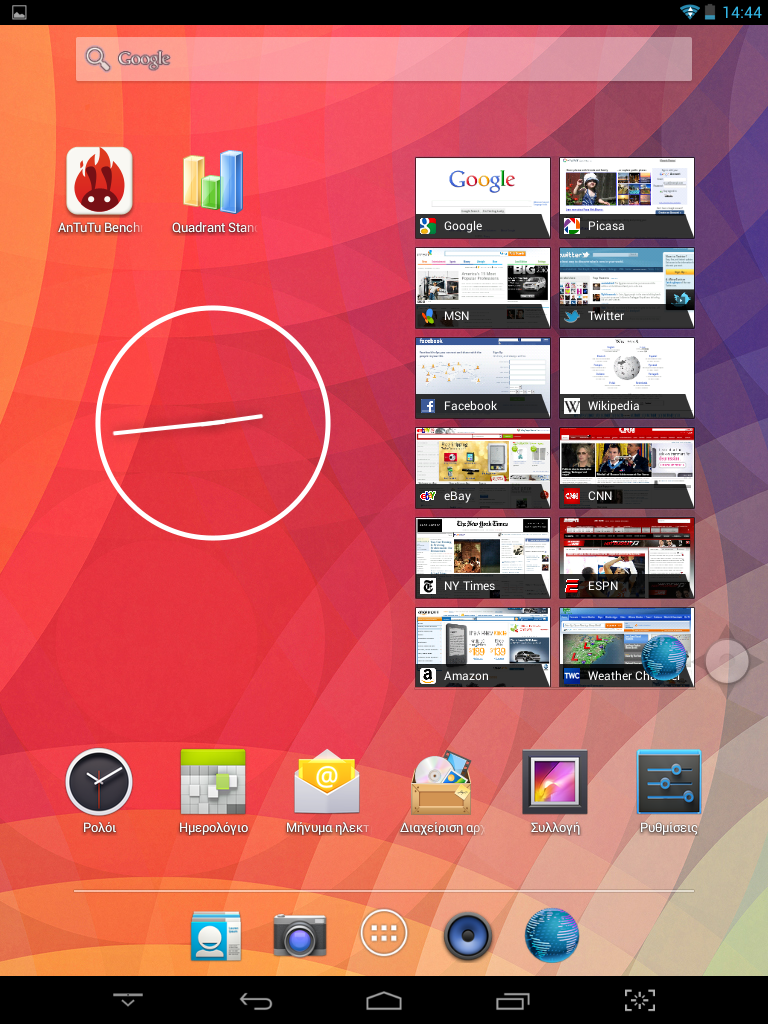The height and width of the screenshot is (1024, 768).
Task: Tap the screenshot capture navigation button
Action: click(640, 1000)
